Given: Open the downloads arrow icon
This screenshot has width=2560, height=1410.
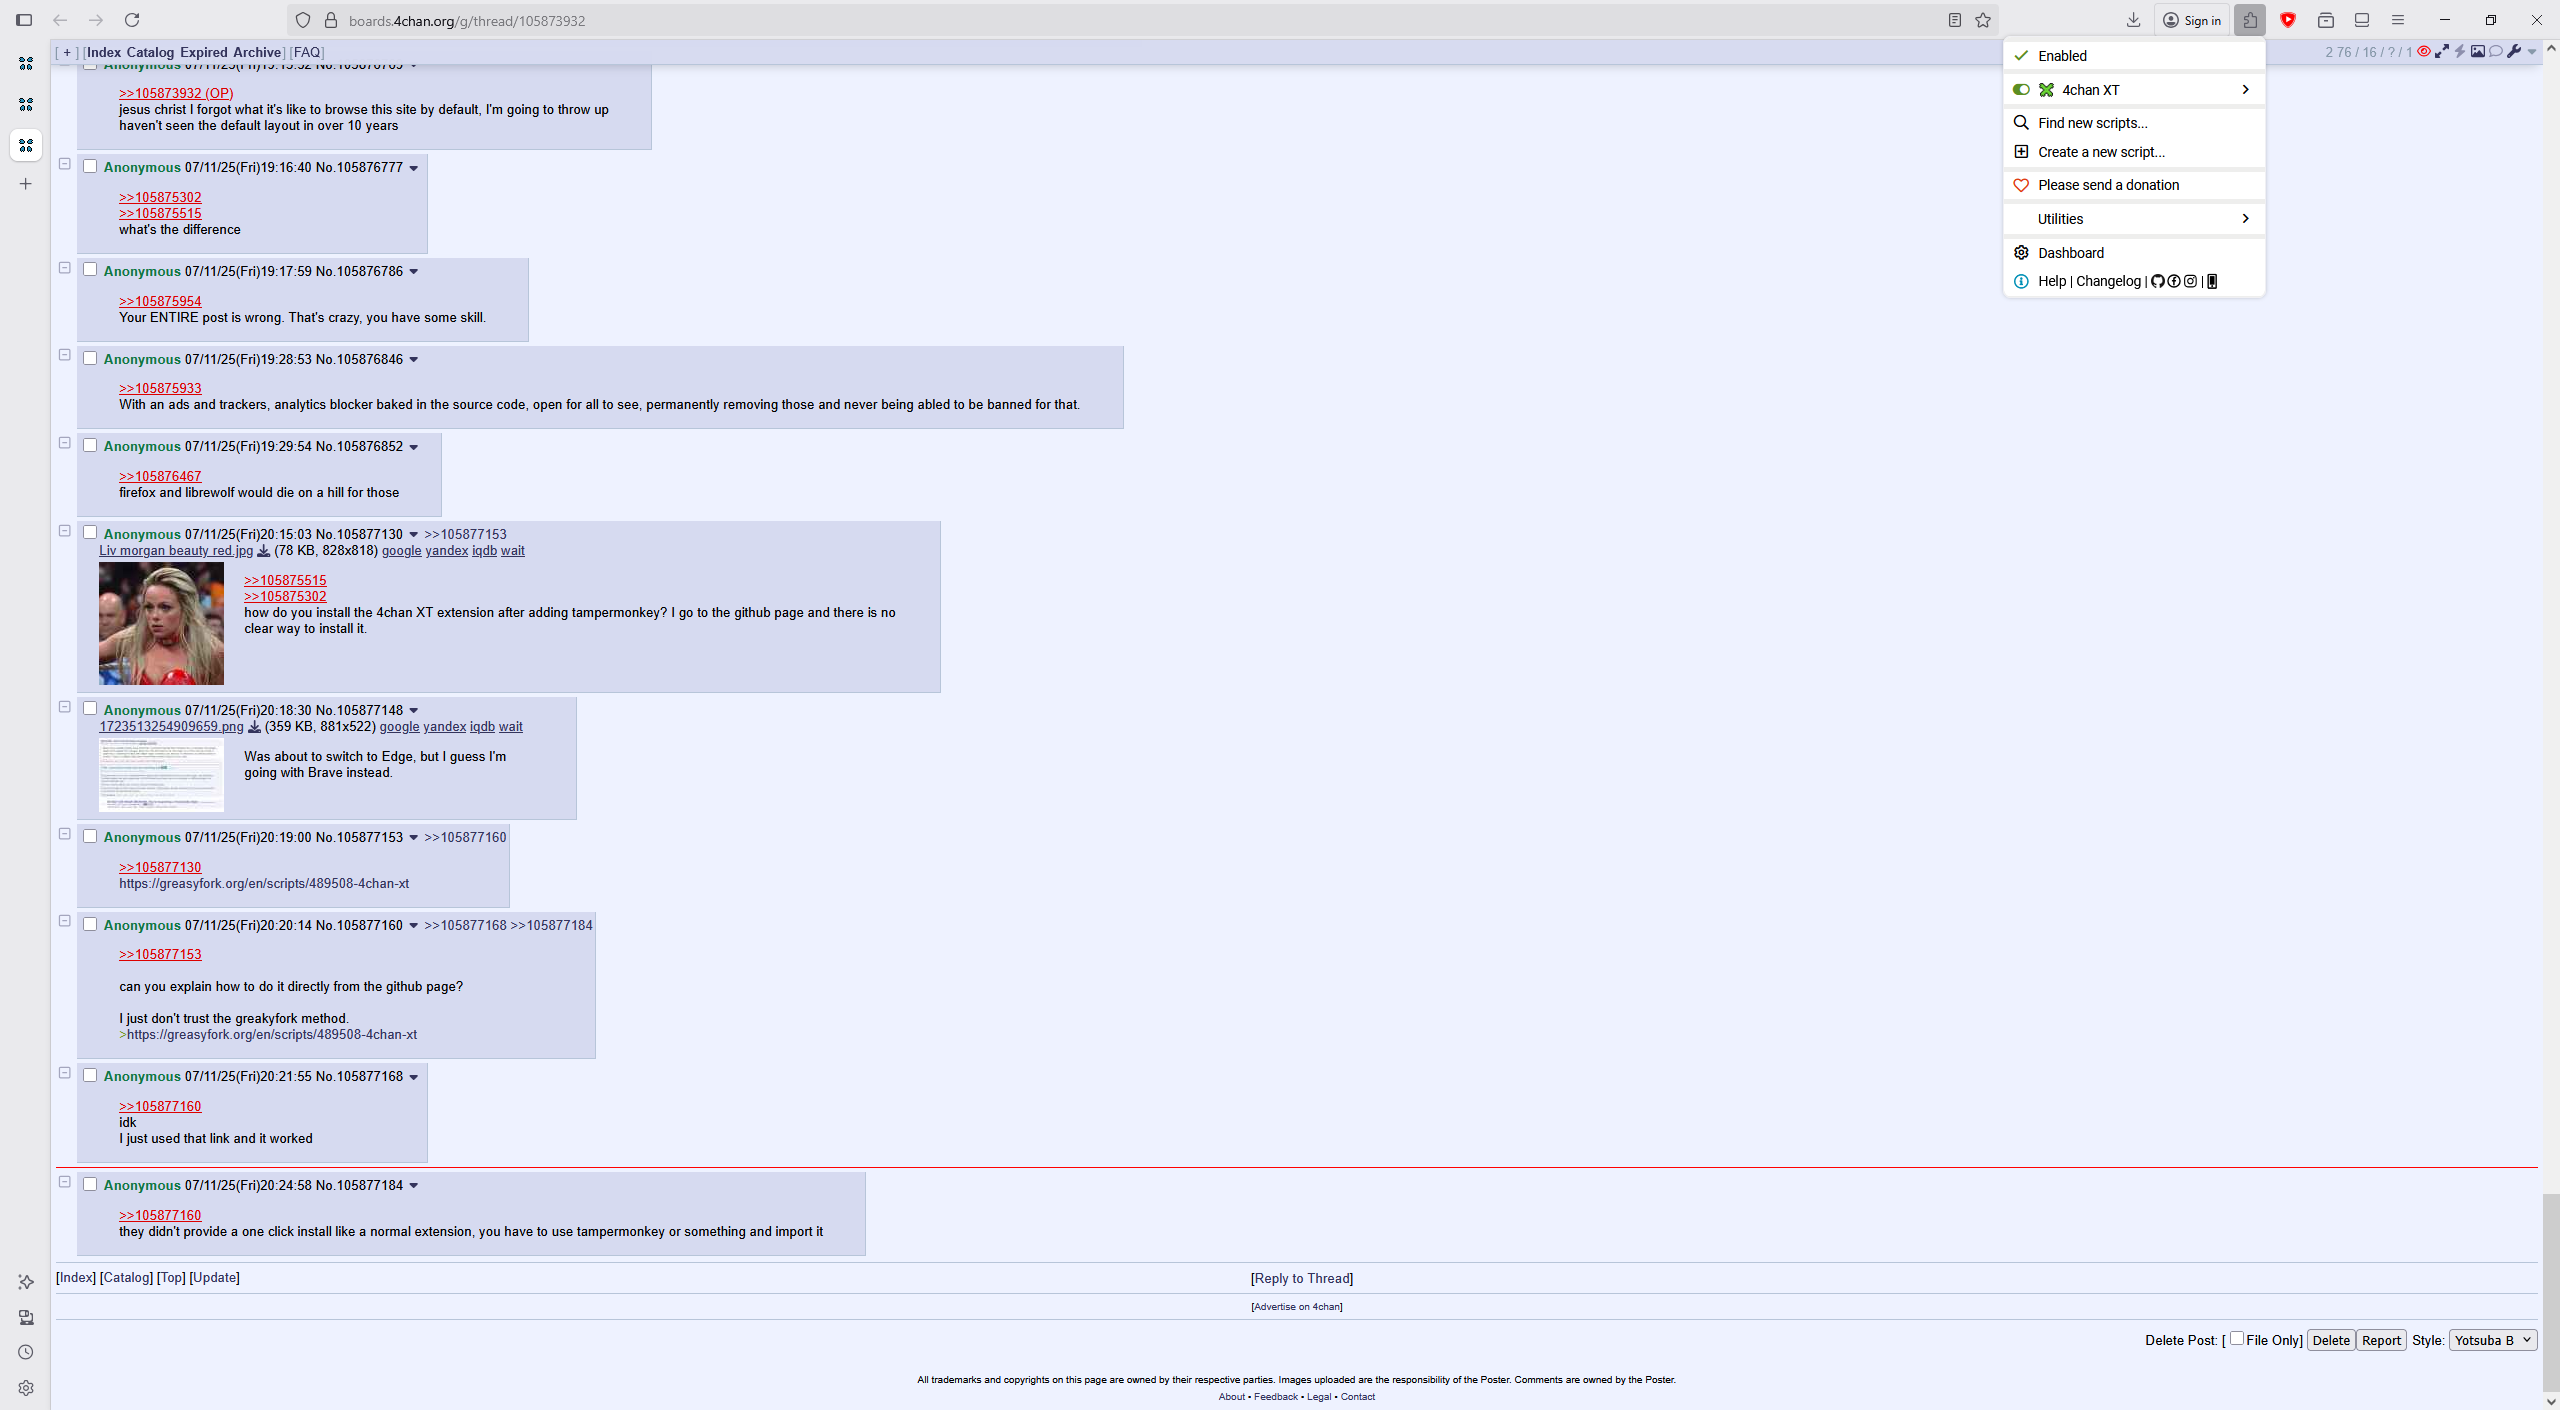Looking at the screenshot, I should [x=2133, y=20].
